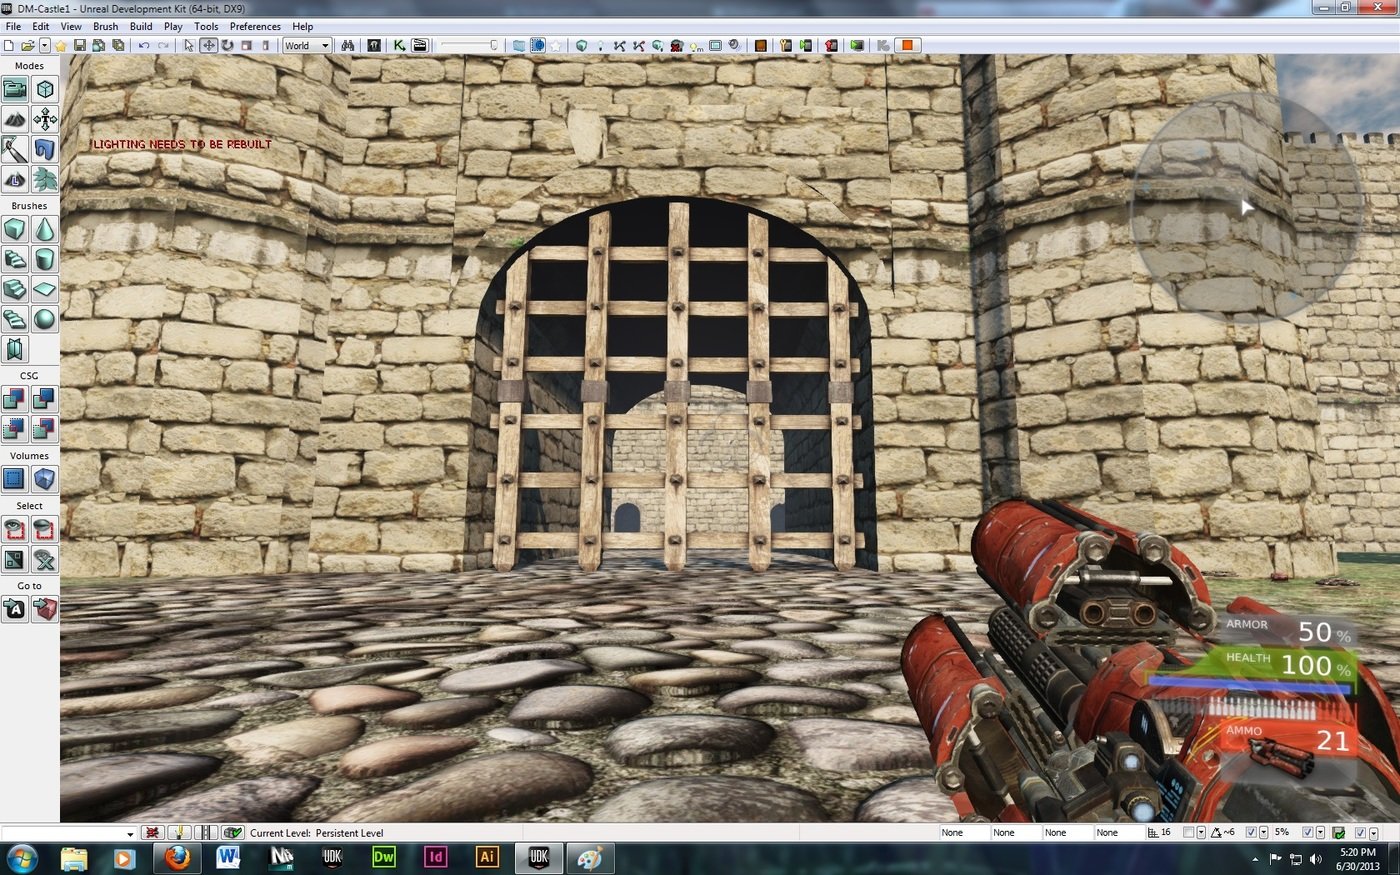Toggle the drag grid snap checkbox
Image resolution: width=1400 pixels, height=875 pixels.
pyautogui.click(x=1188, y=833)
